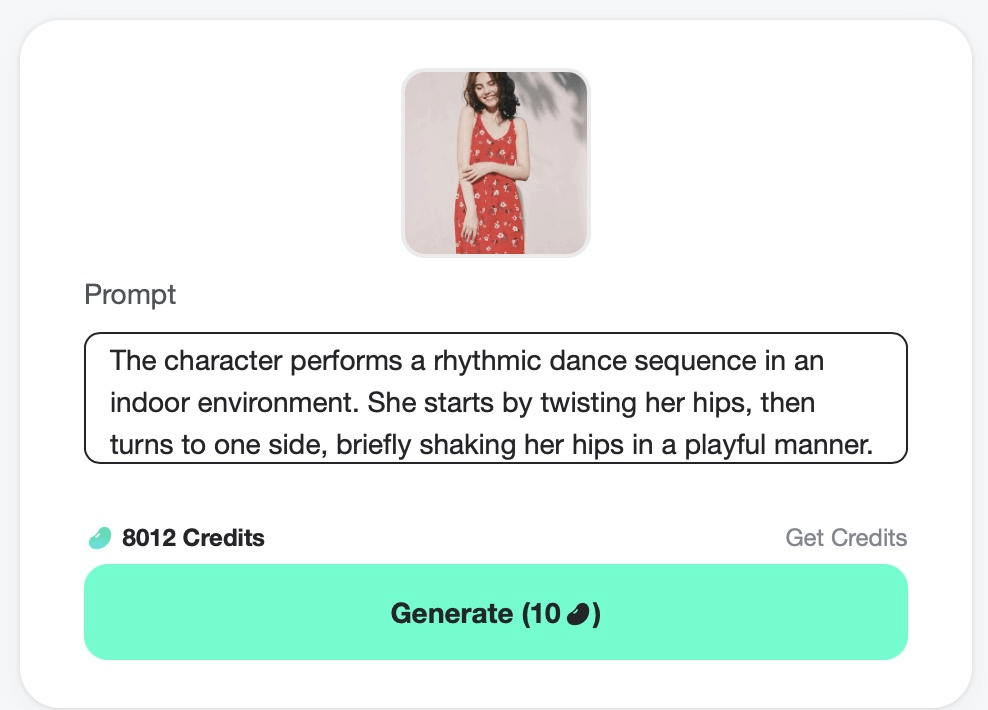Open the uploaded red dress photo thumbnail
Viewport: 988px width, 710px height.
coord(495,162)
